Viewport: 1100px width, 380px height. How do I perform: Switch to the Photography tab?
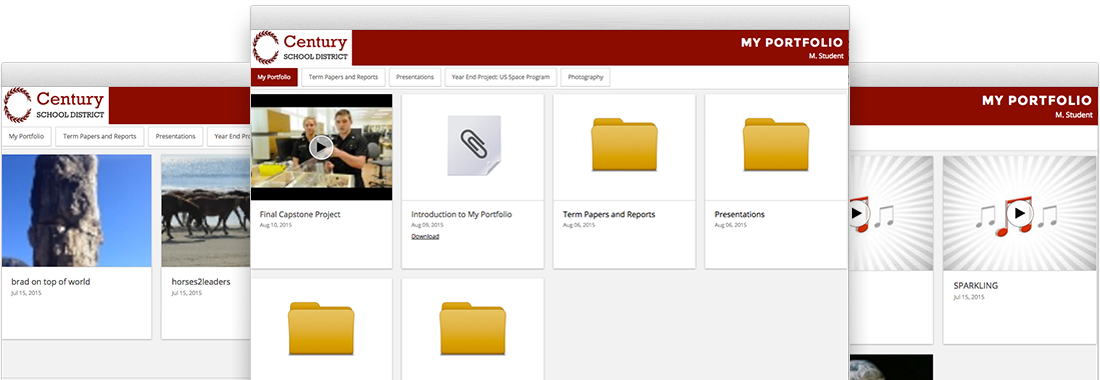coord(586,77)
